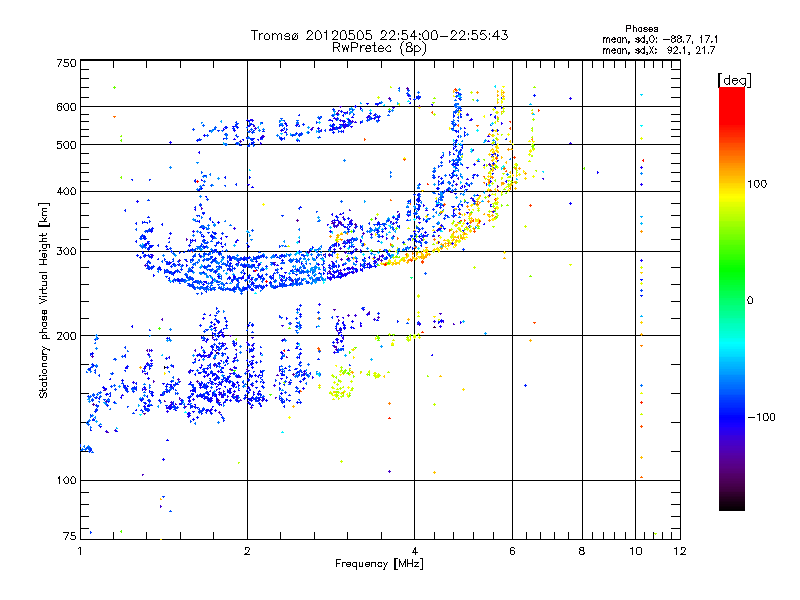Click the x-axis label '8'
This screenshot has height=600, width=800.
[x=582, y=551]
